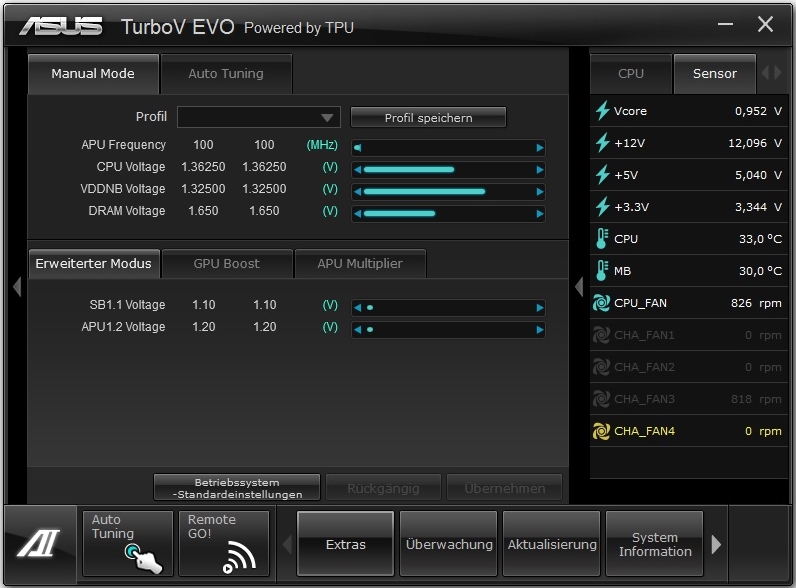Click the CHA_FAN3 fan icon

point(602,399)
